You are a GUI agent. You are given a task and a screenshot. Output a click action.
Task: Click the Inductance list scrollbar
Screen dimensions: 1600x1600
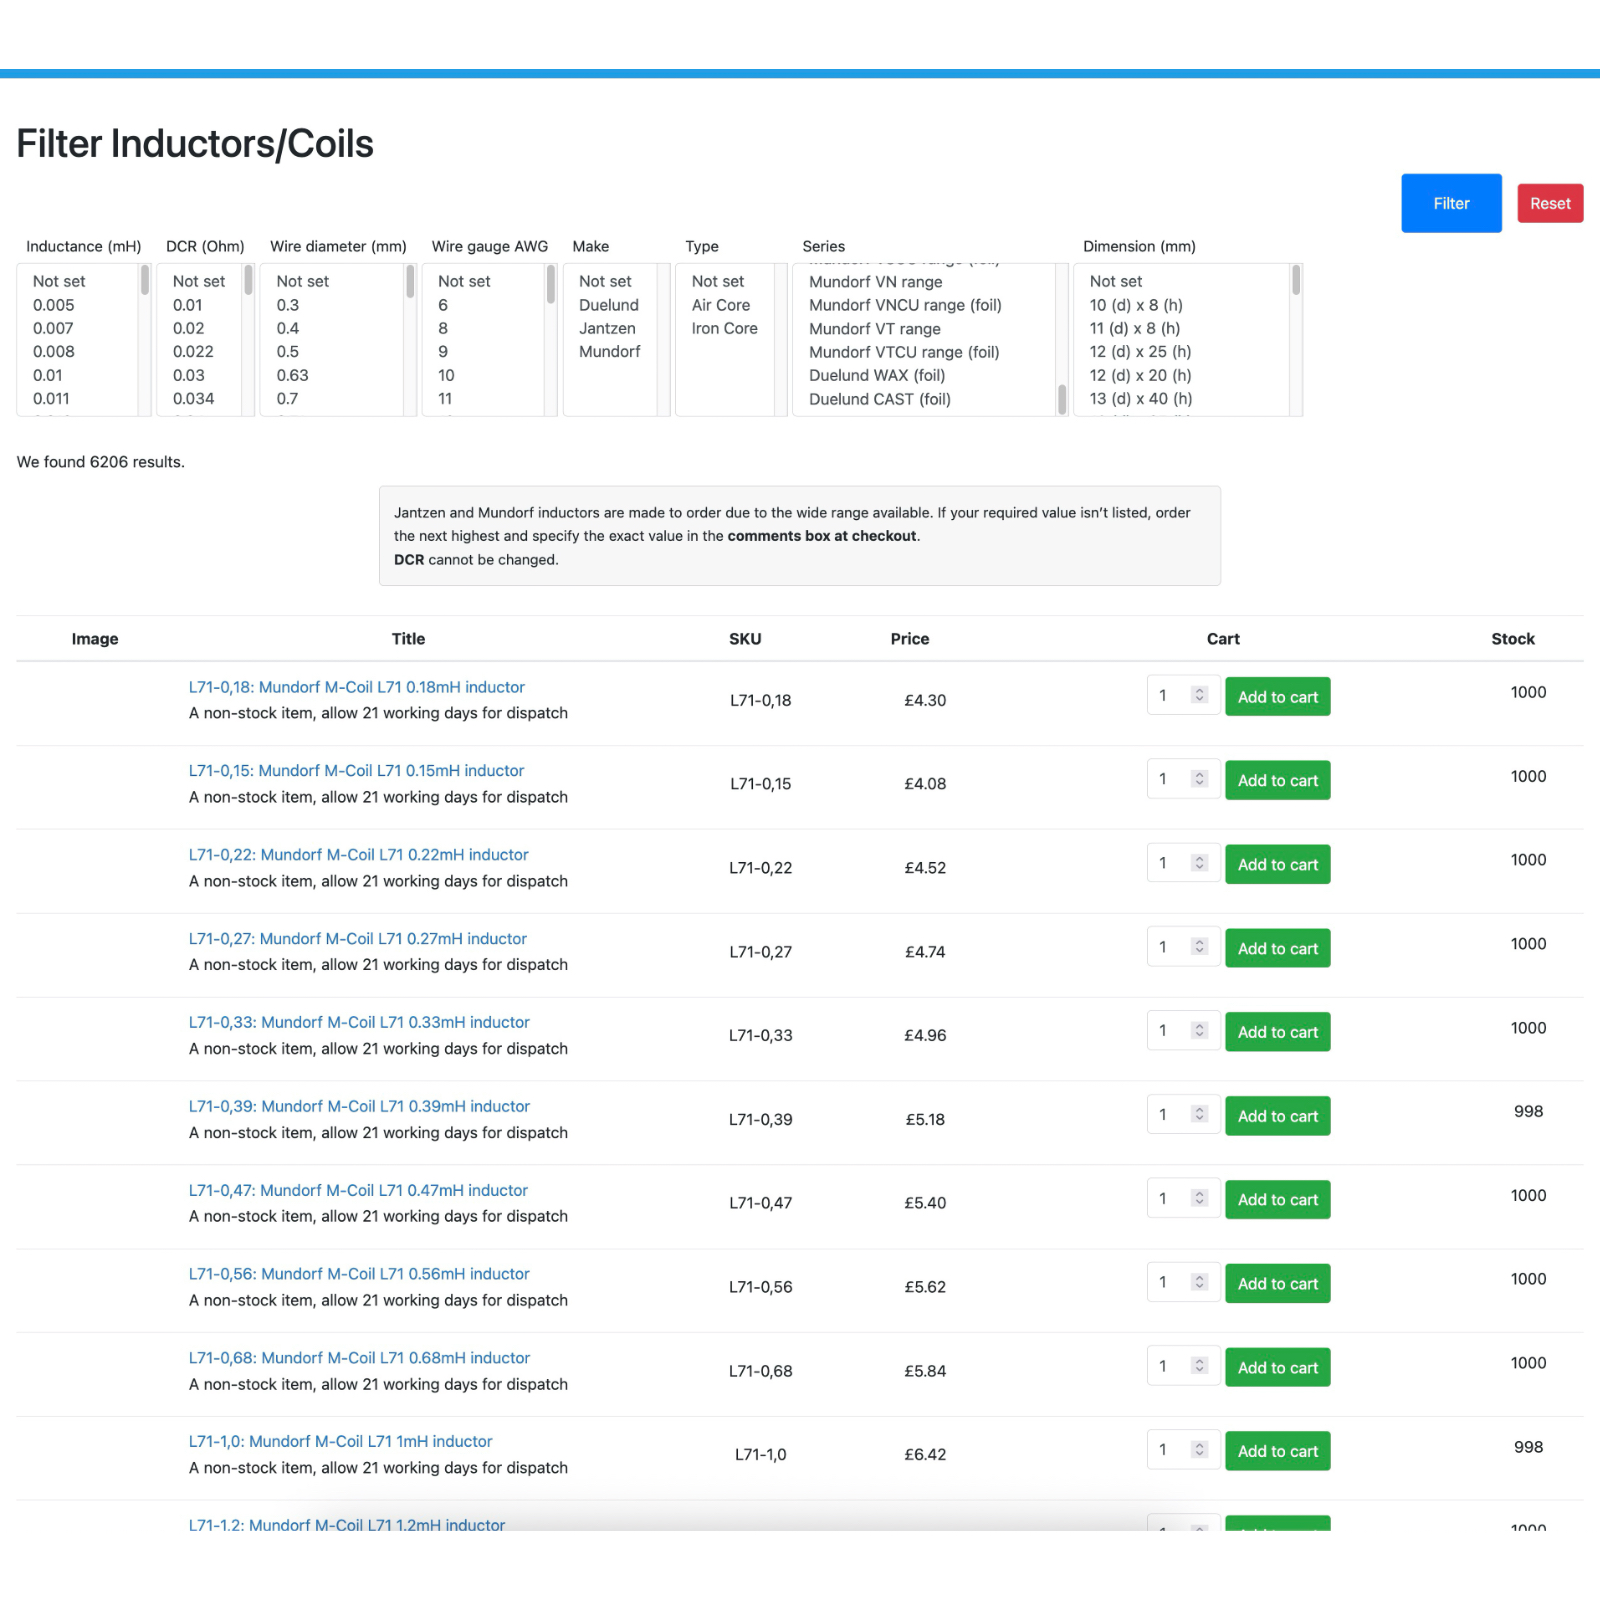[x=145, y=281]
